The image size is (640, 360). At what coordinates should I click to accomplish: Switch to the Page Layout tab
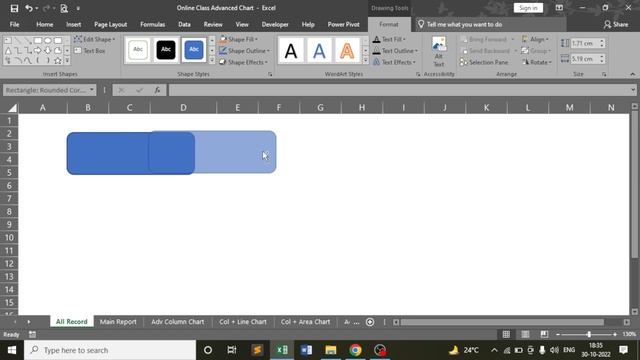point(110,24)
